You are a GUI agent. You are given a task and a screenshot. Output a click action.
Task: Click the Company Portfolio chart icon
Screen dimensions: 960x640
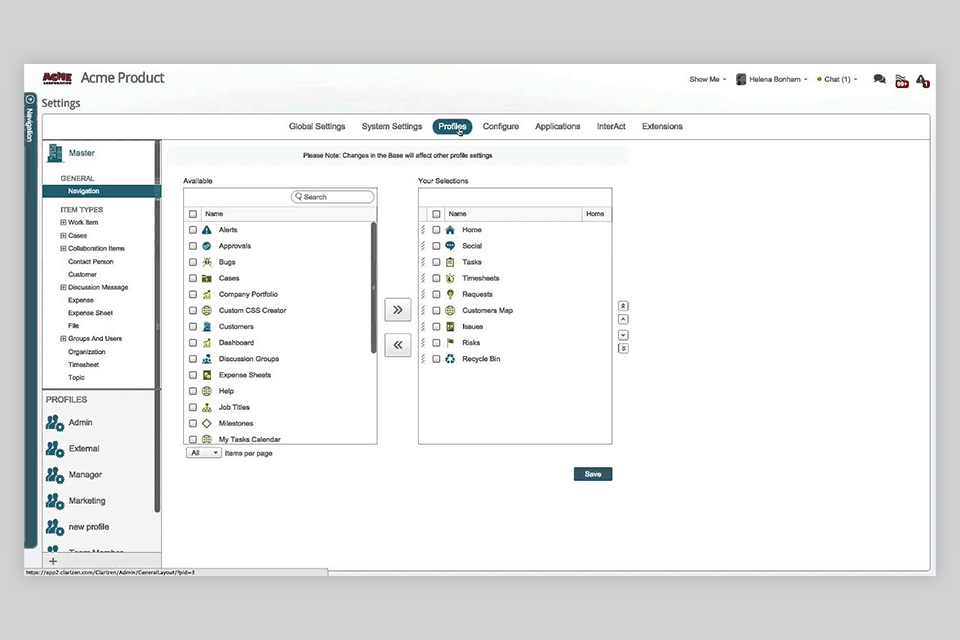pyautogui.click(x=207, y=295)
